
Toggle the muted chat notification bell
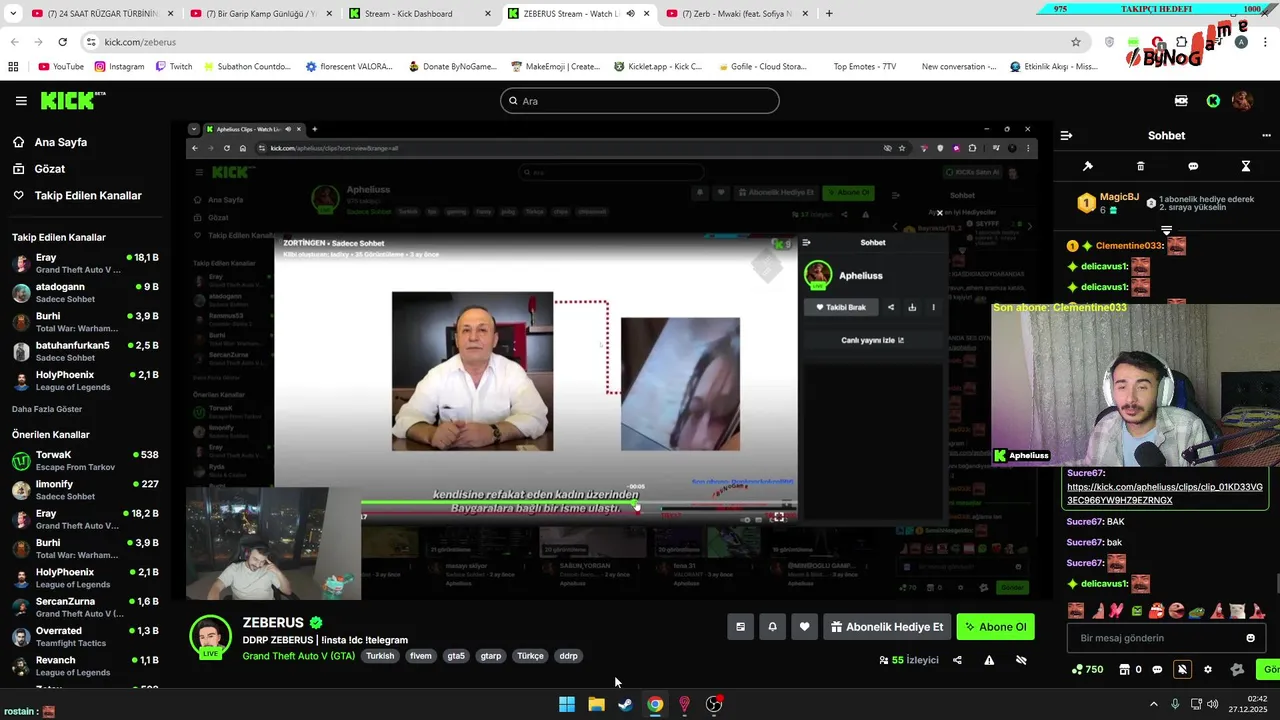[1182, 669]
